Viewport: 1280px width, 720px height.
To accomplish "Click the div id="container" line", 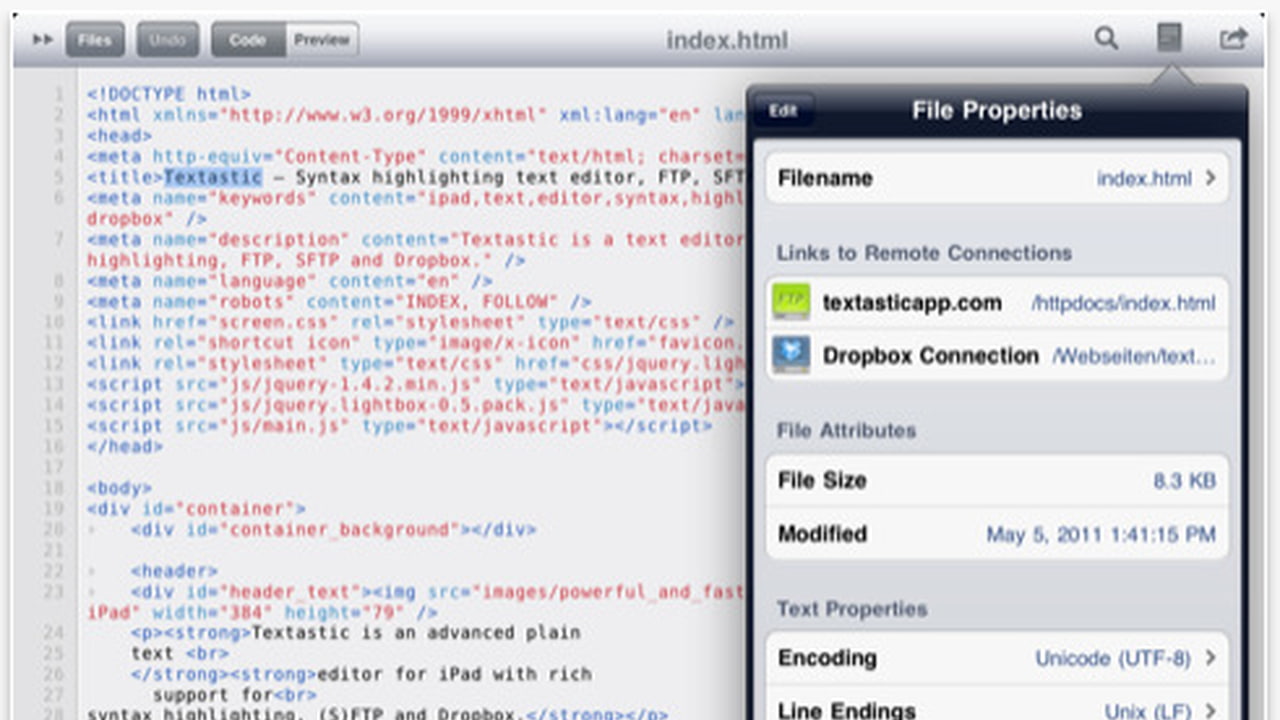I will (x=197, y=509).
